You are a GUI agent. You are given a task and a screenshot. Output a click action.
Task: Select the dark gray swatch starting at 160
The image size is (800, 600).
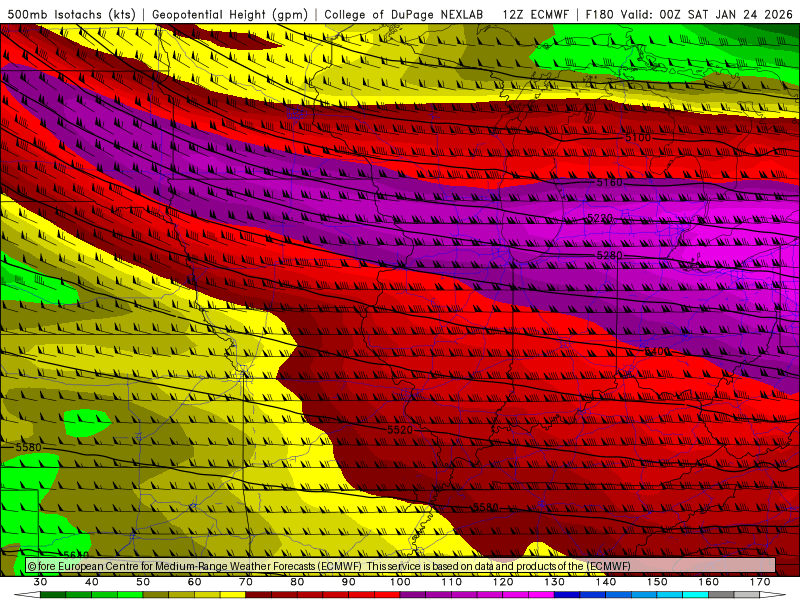coord(721,595)
